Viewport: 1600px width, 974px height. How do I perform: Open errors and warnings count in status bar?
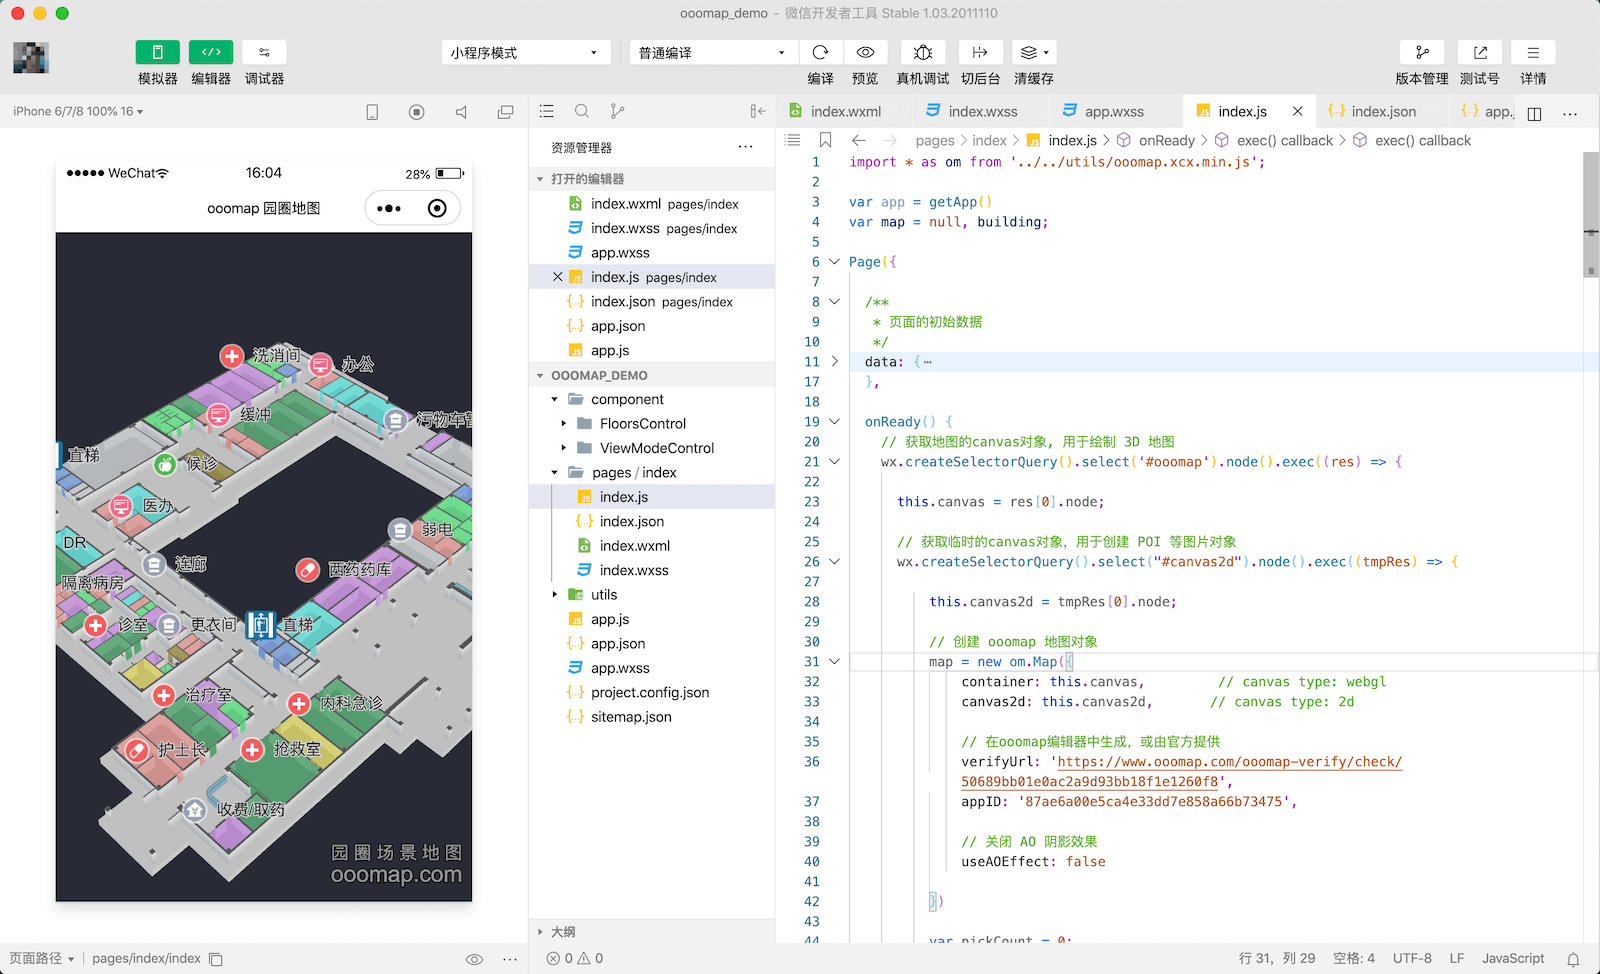point(575,959)
